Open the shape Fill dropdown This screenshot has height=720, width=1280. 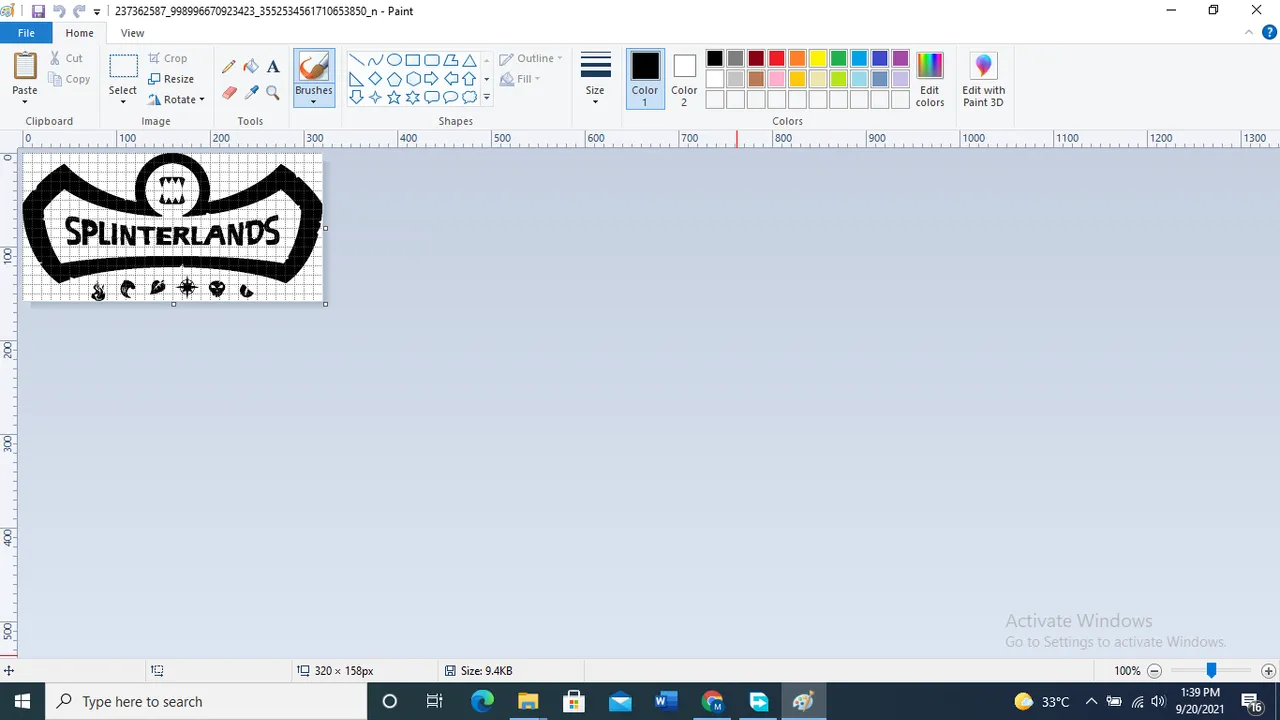[520, 79]
